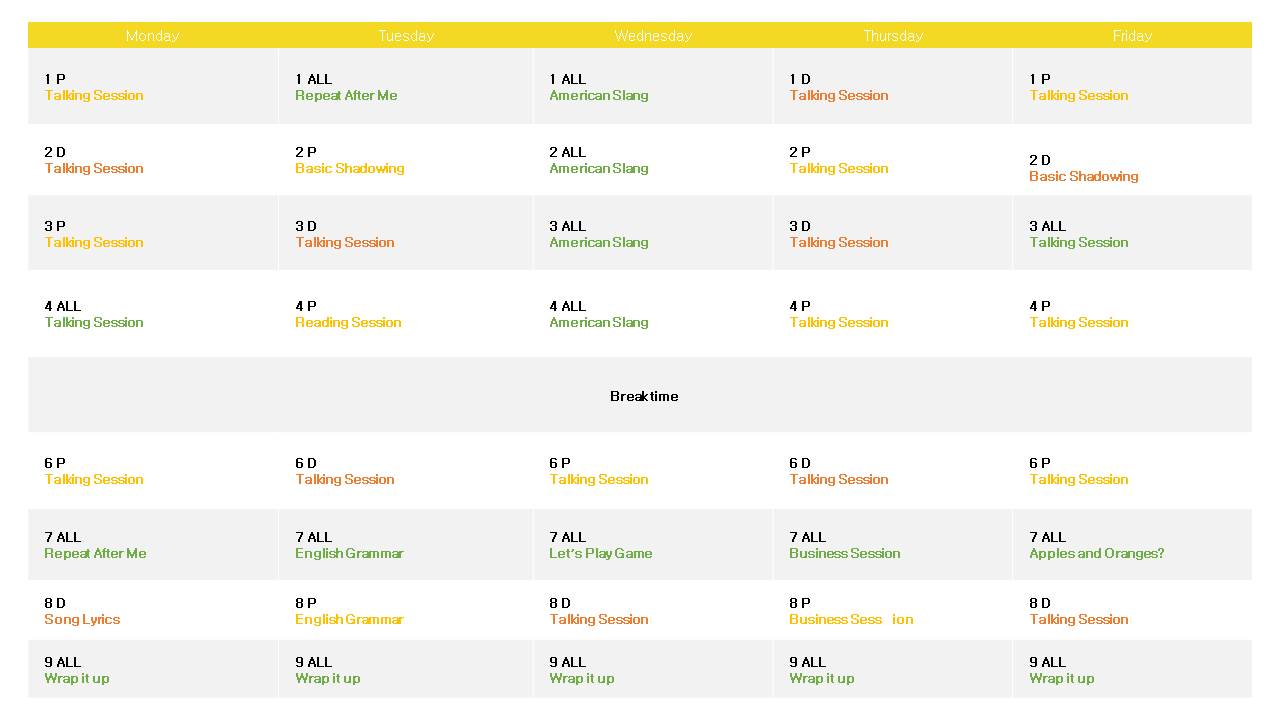Select Thursday period 8 Business Session

tap(850, 619)
